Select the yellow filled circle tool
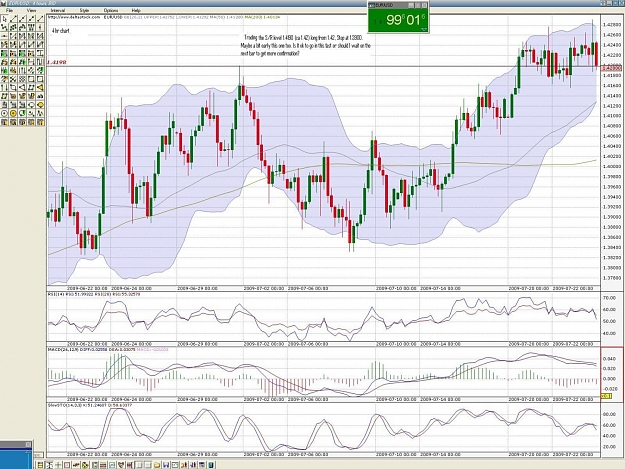 [x=13, y=113]
